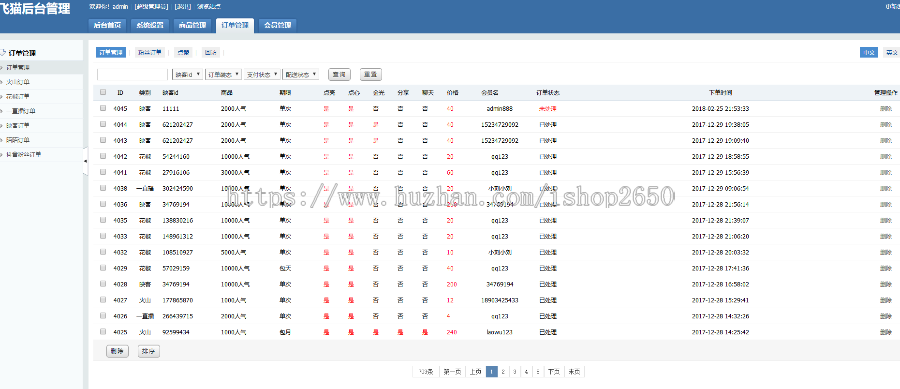Viewport: 900px width, 389px height.
Task: Click ID value 138830216 in order 4035 row
Action: 177,220
